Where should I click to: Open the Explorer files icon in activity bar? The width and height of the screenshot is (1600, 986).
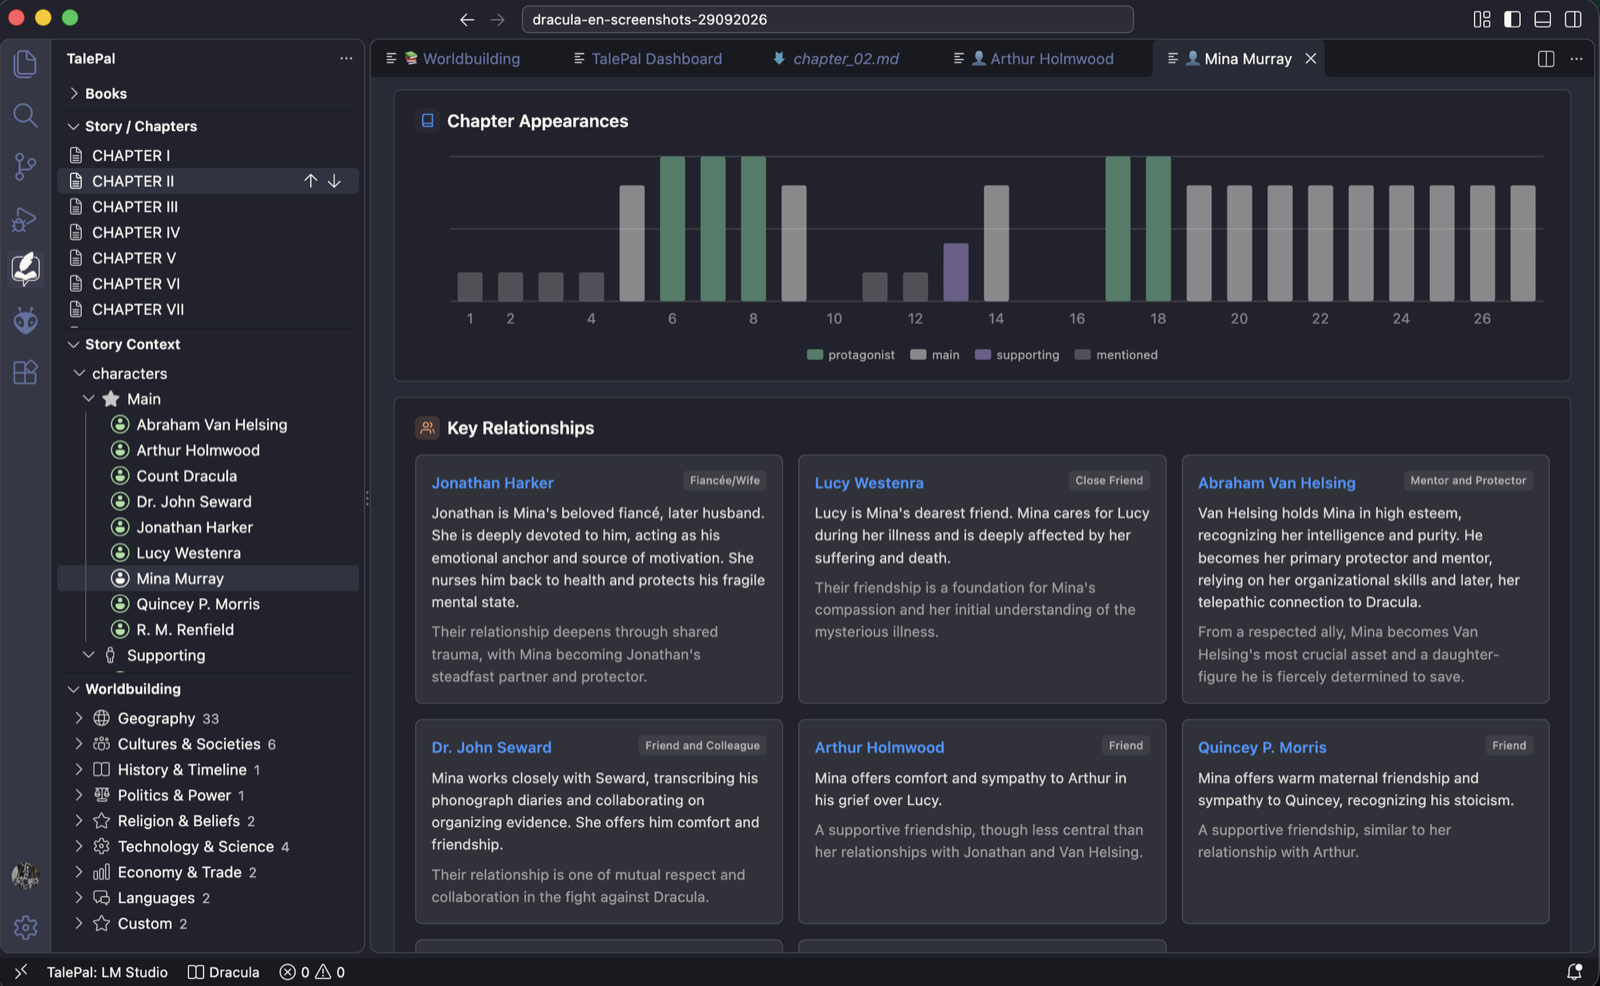click(x=25, y=64)
